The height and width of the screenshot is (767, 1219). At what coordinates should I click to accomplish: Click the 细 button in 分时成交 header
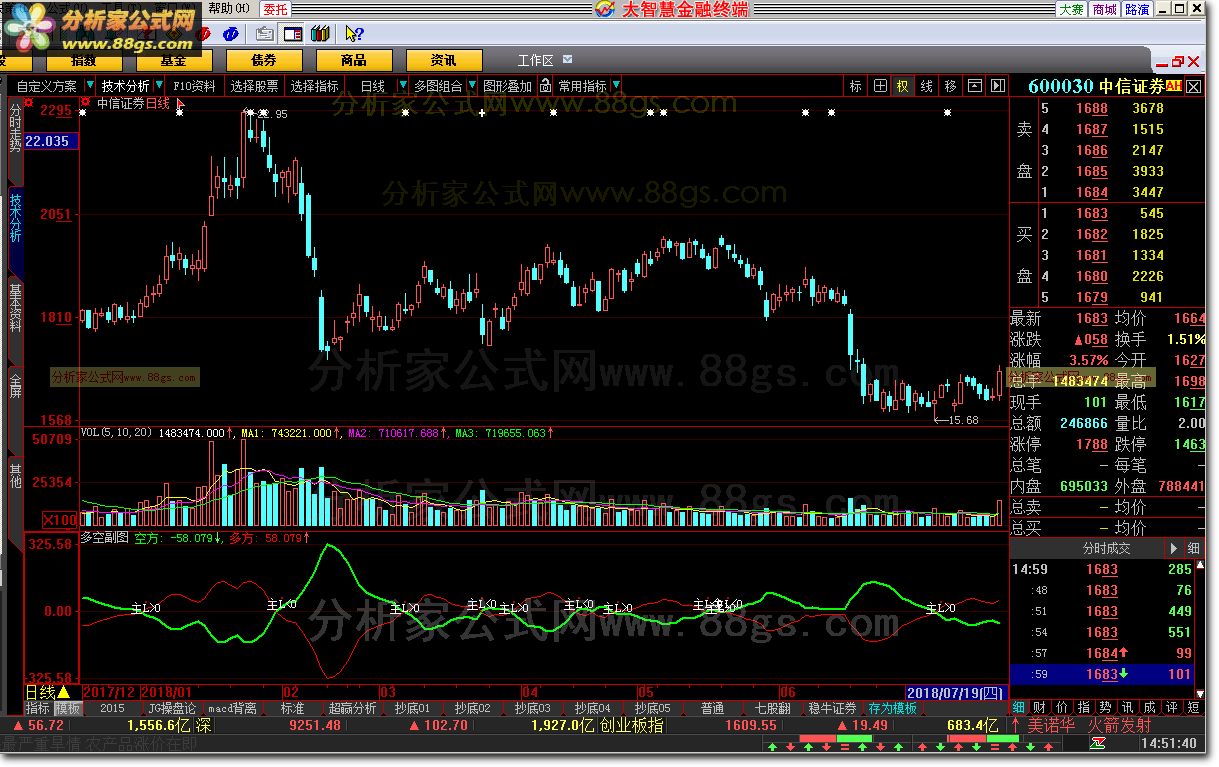pyautogui.click(x=1194, y=549)
